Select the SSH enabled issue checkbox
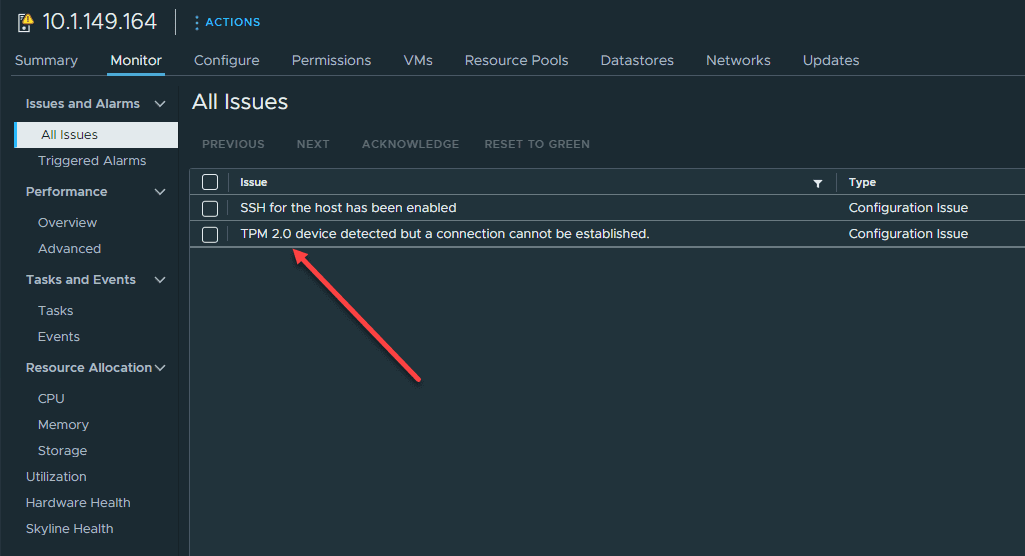The image size is (1025, 556). [210, 208]
